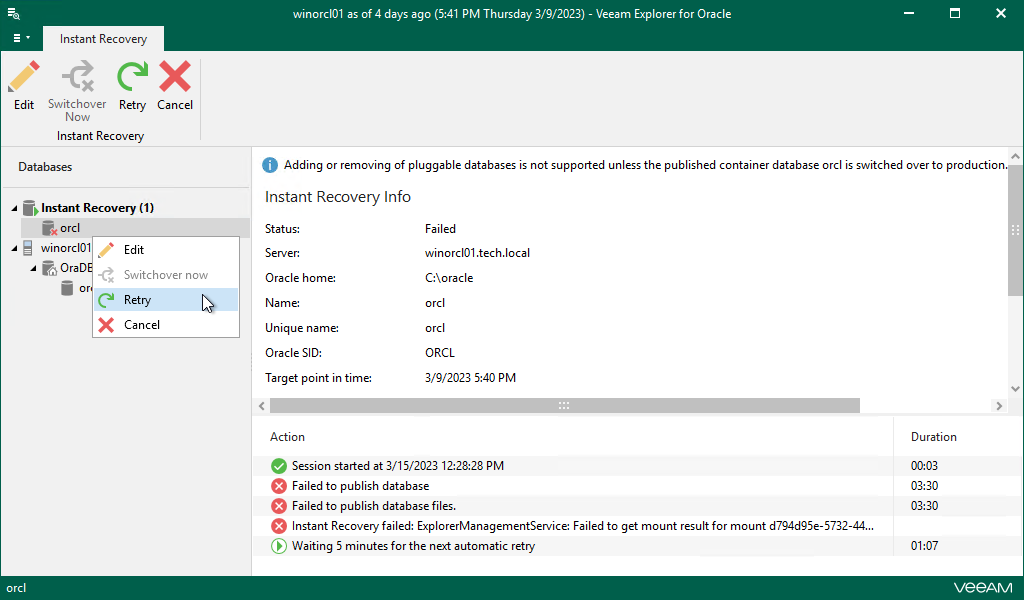
Task: Select the orcl database under Instant Recovery
Action: click(69, 228)
